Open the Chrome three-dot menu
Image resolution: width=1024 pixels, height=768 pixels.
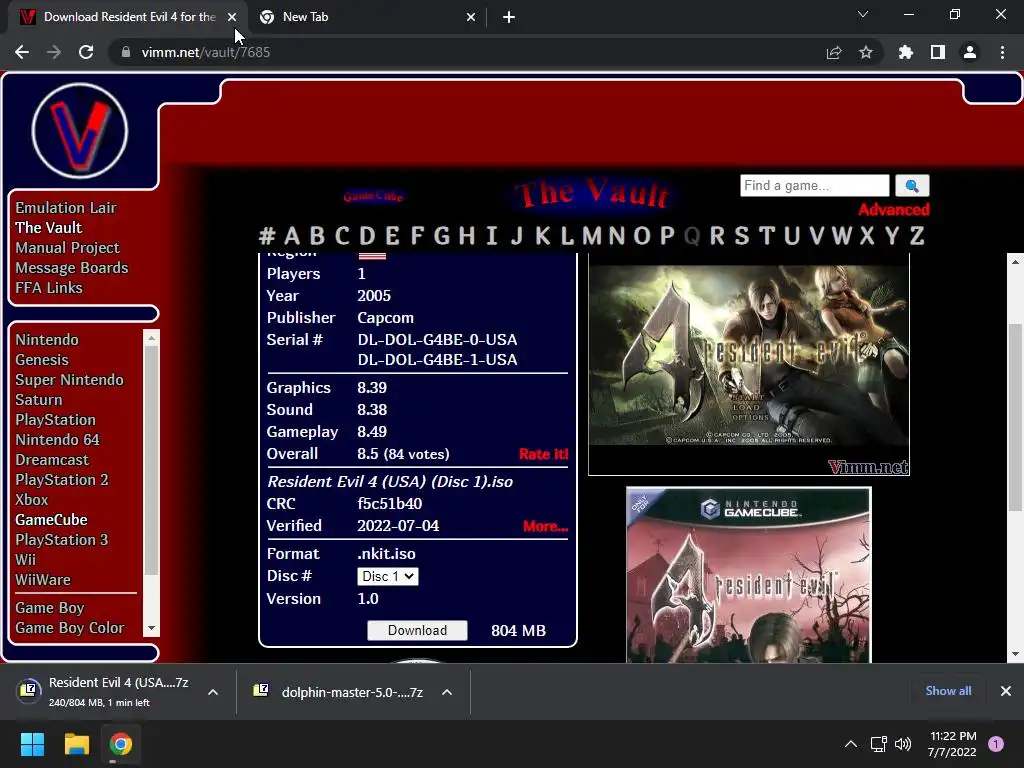pos(1002,52)
